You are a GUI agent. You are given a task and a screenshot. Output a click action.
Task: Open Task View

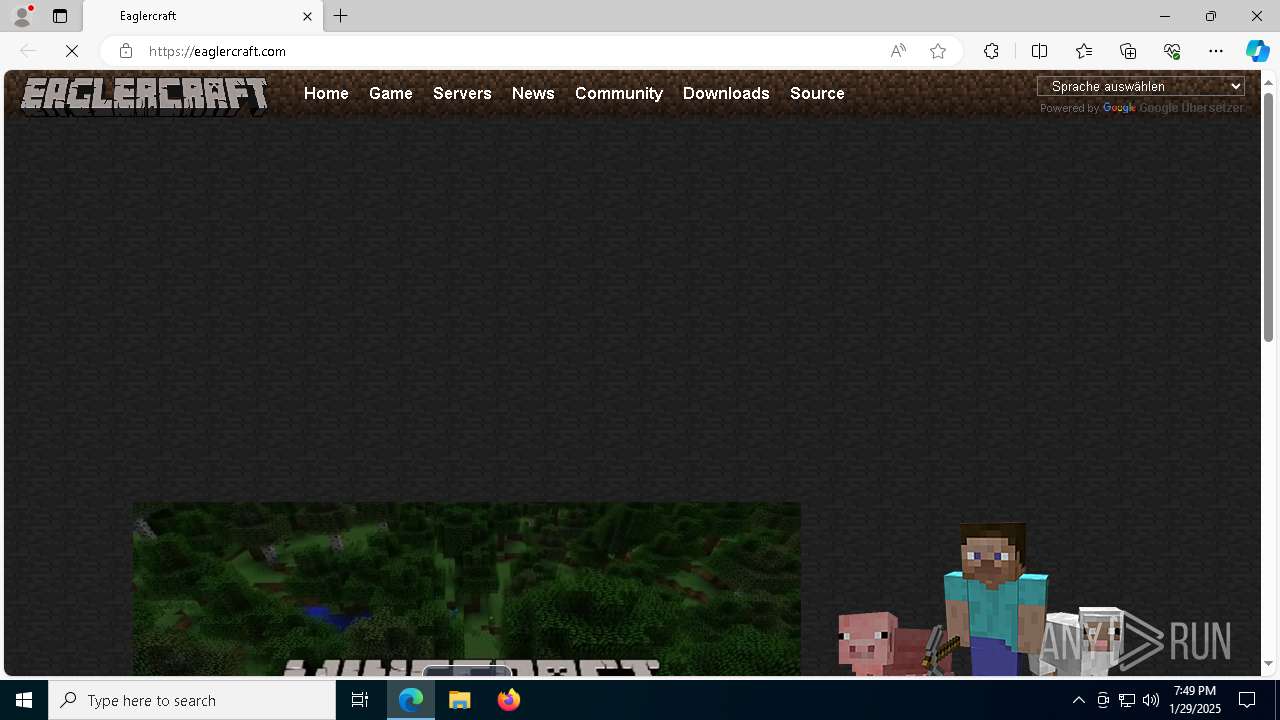360,700
